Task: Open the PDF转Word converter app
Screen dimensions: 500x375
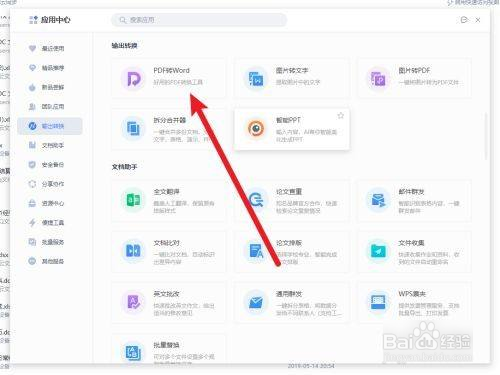Action: click(169, 79)
